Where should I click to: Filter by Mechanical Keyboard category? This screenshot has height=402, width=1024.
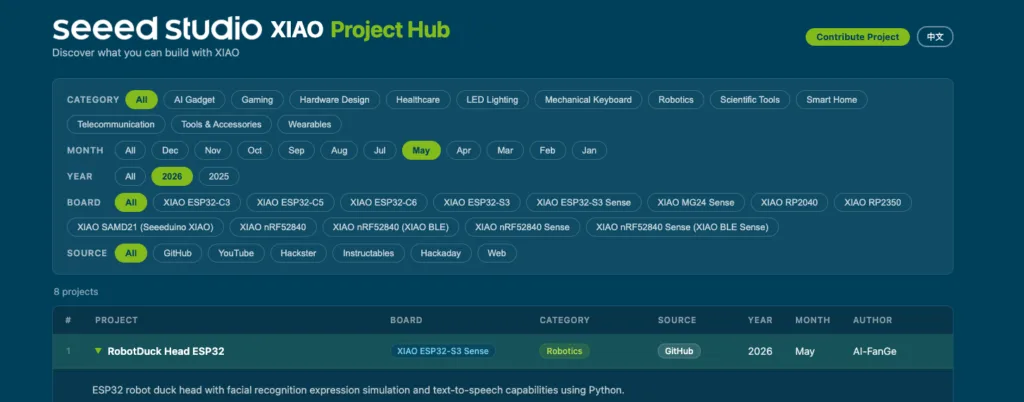tap(588, 100)
